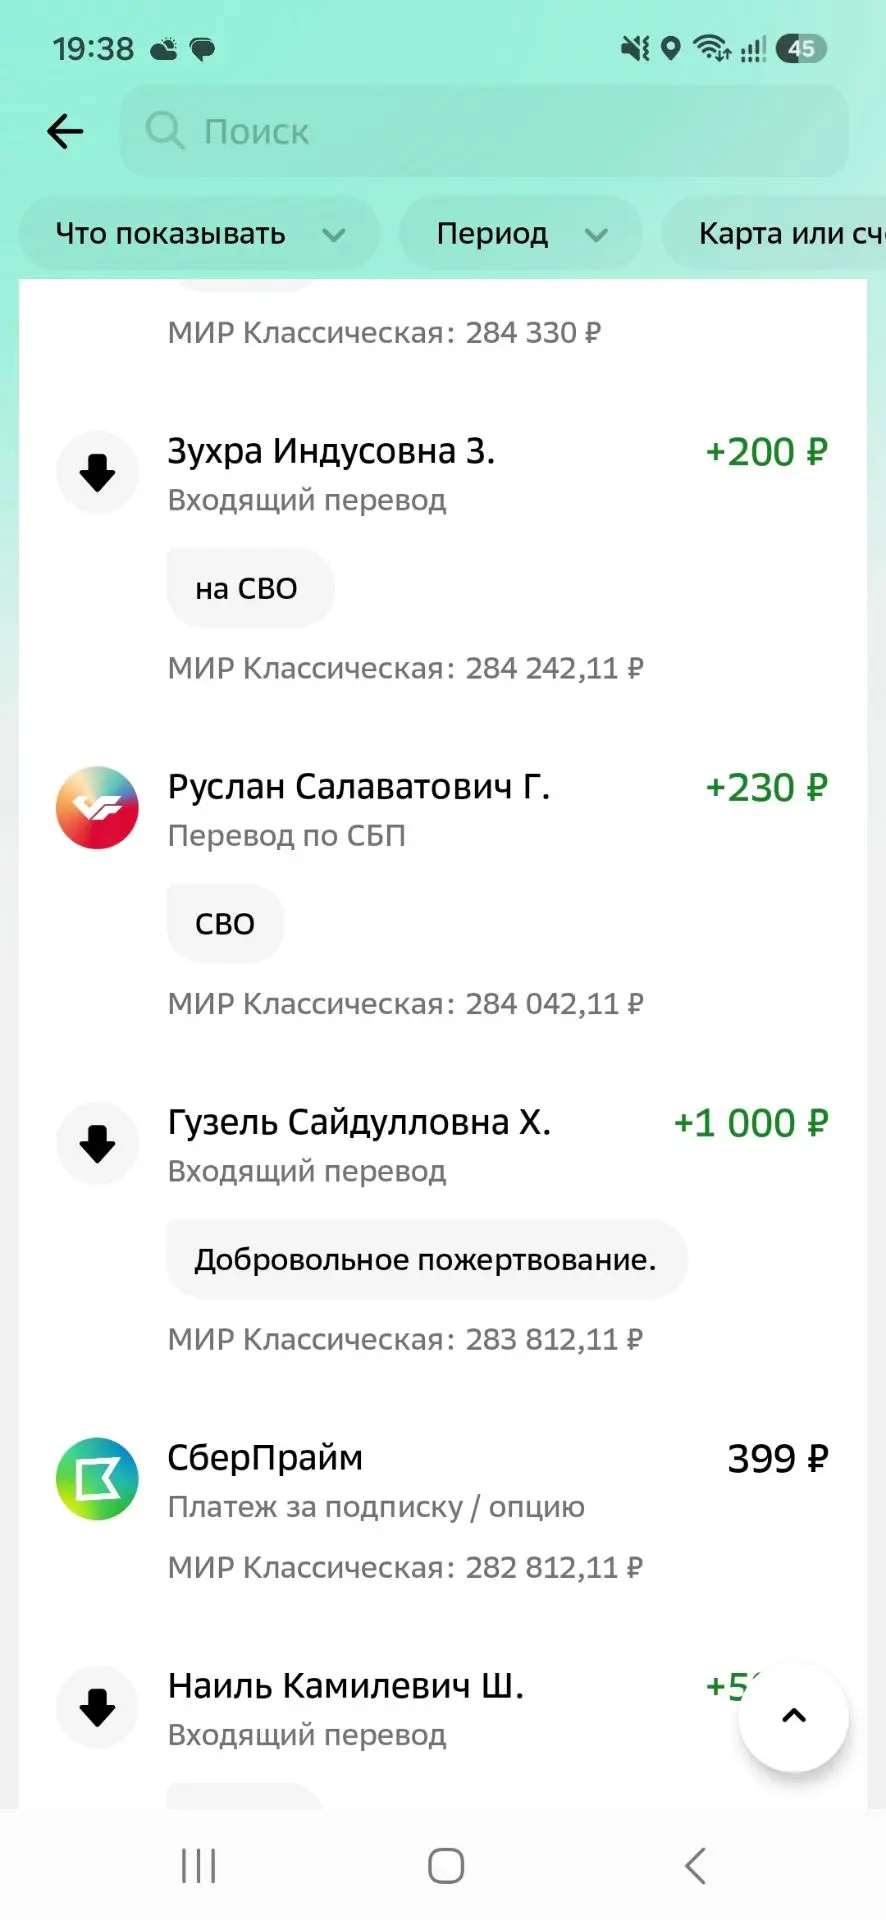Tap the magnifier icon in search bar
The width and height of the screenshot is (886, 1920).
(x=165, y=131)
